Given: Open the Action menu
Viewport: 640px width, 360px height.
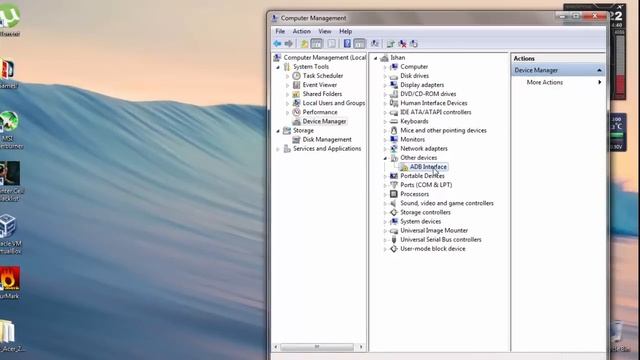Looking at the screenshot, I should tap(301, 31).
